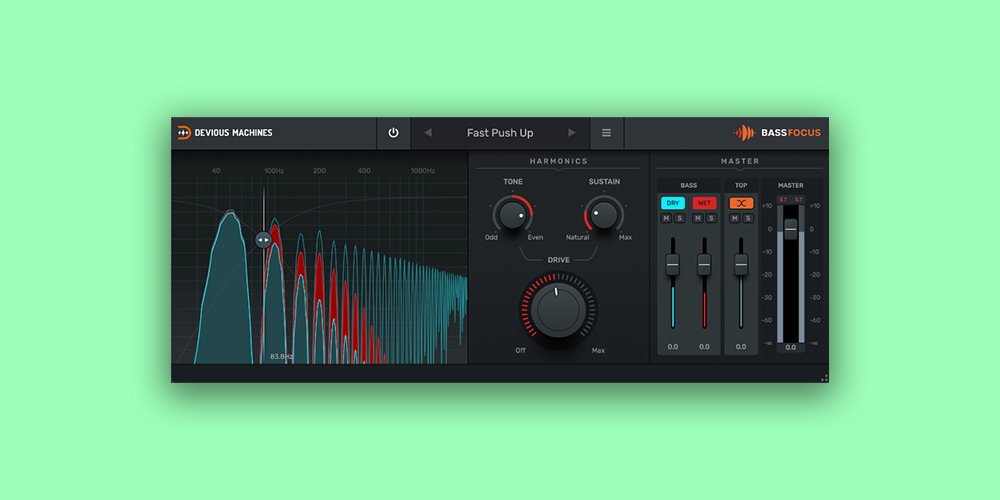Mute the Bass dry channel
The height and width of the screenshot is (500, 1000).
(x=666, y=218)
